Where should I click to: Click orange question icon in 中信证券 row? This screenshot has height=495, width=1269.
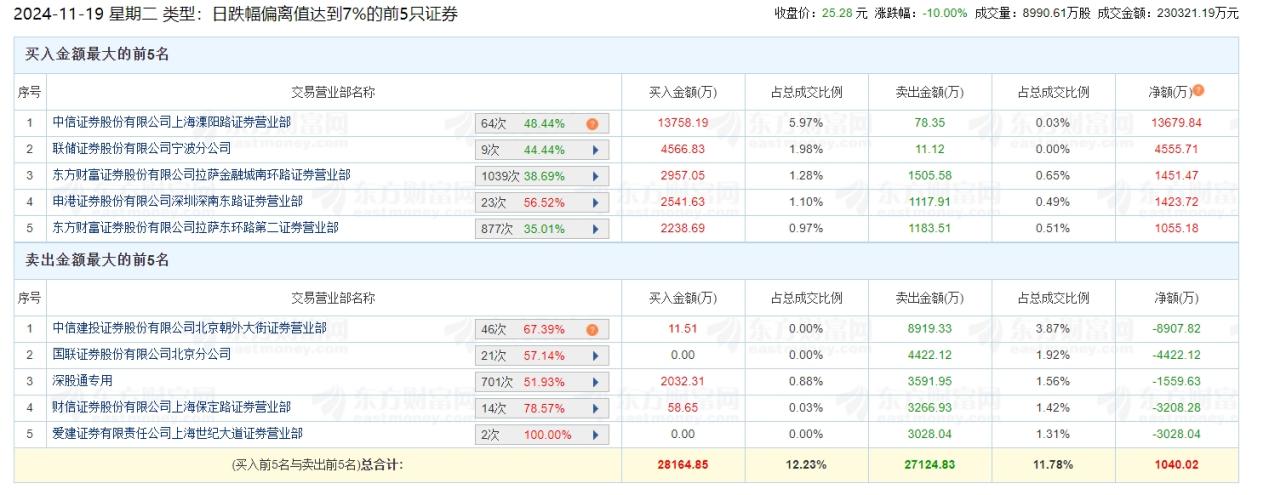592,124
